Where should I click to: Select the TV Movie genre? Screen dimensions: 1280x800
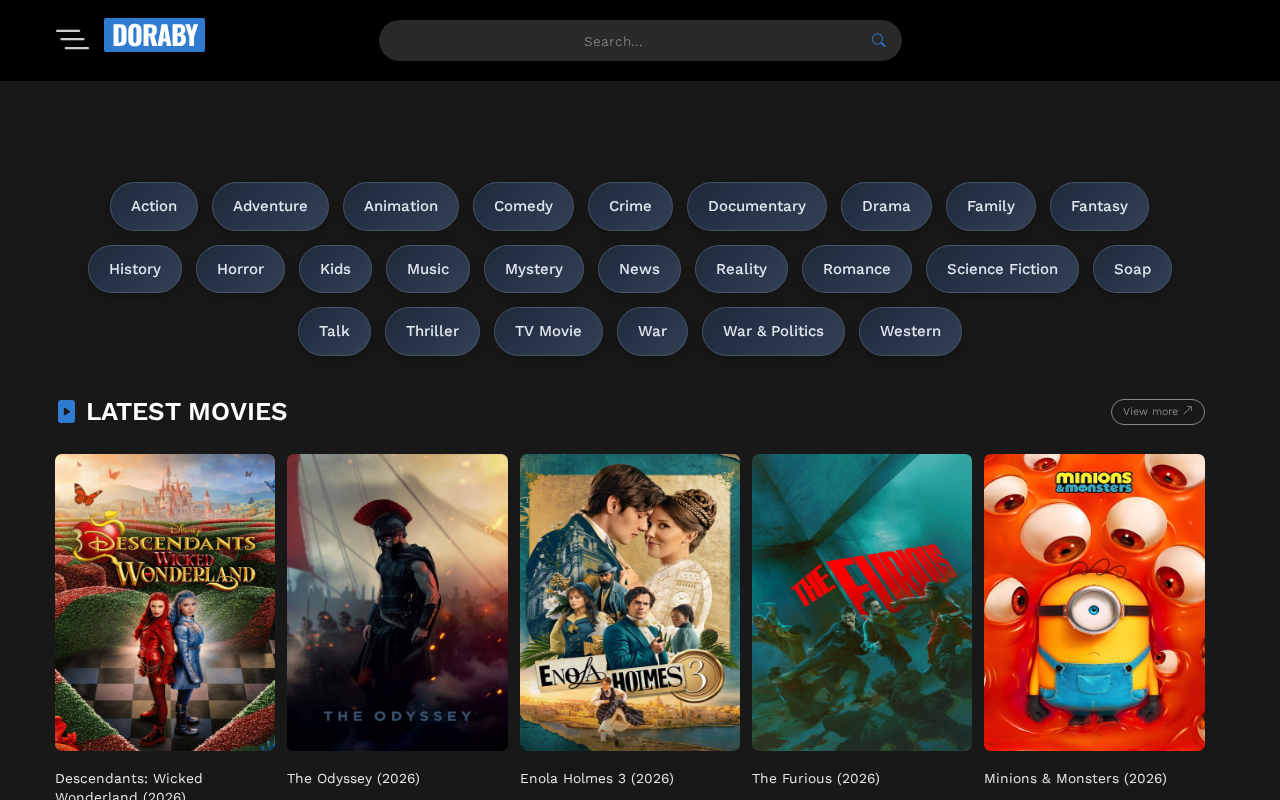pos(548,331)
